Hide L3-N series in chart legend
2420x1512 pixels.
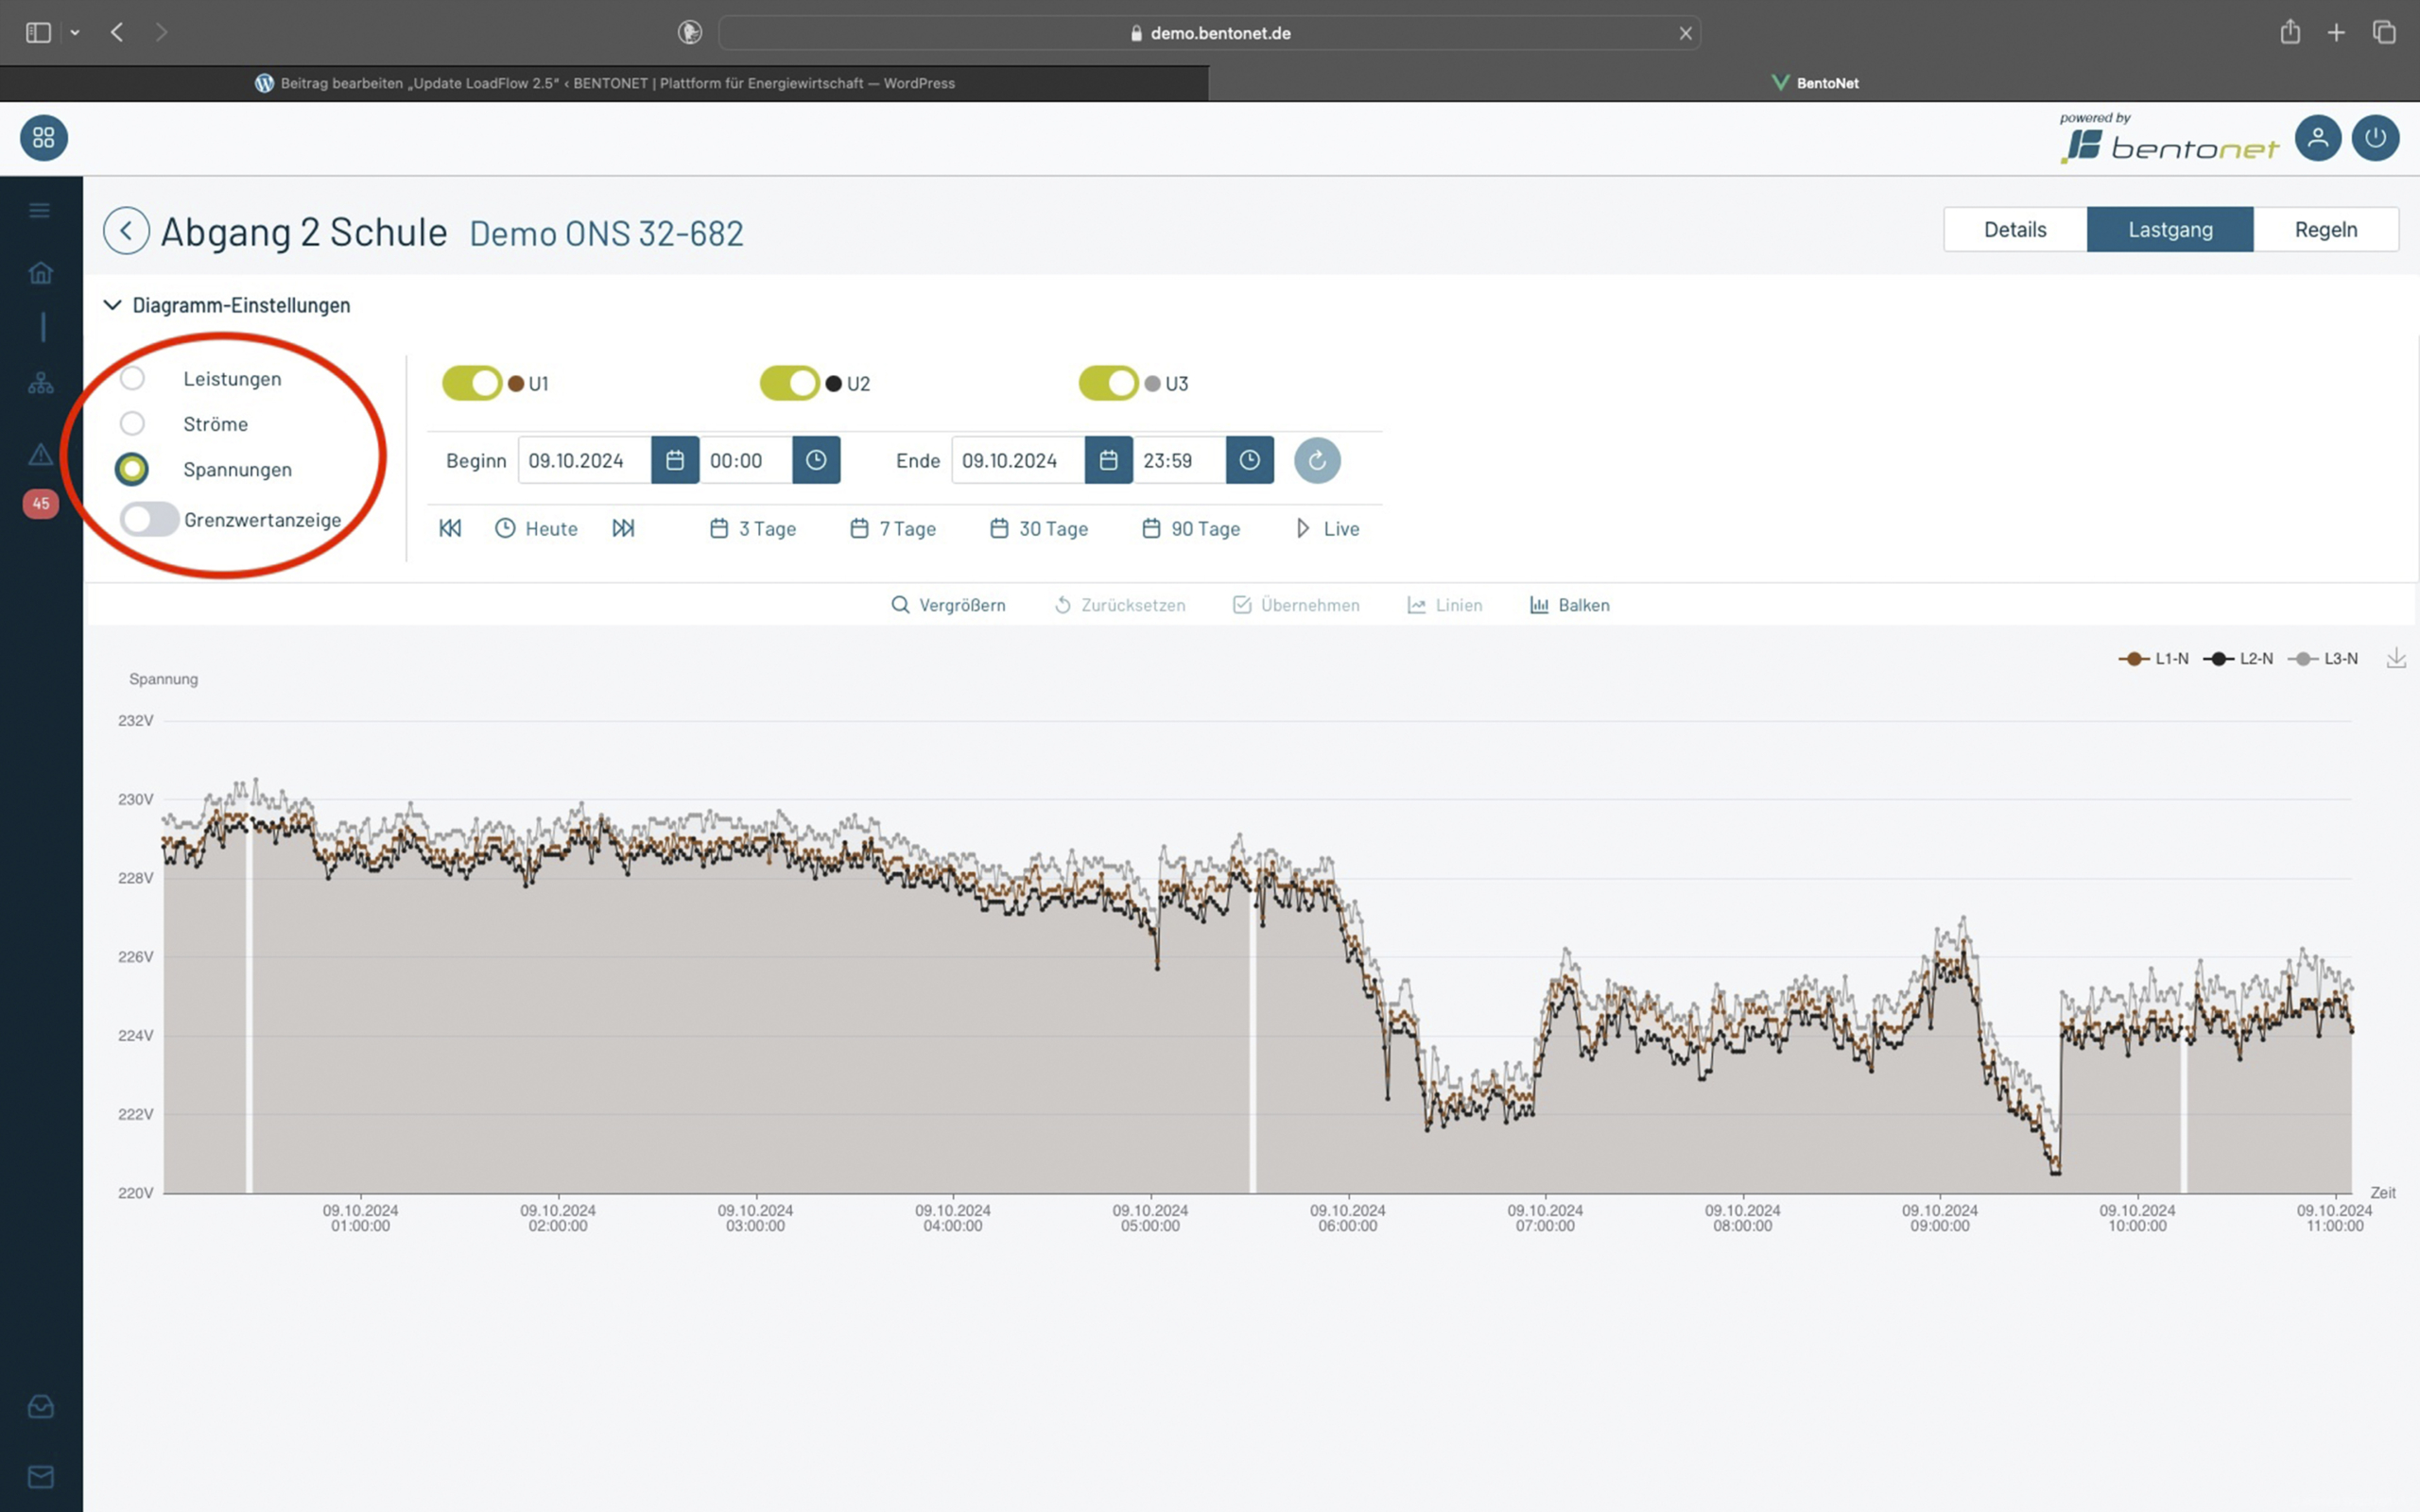coord(2322,658)
